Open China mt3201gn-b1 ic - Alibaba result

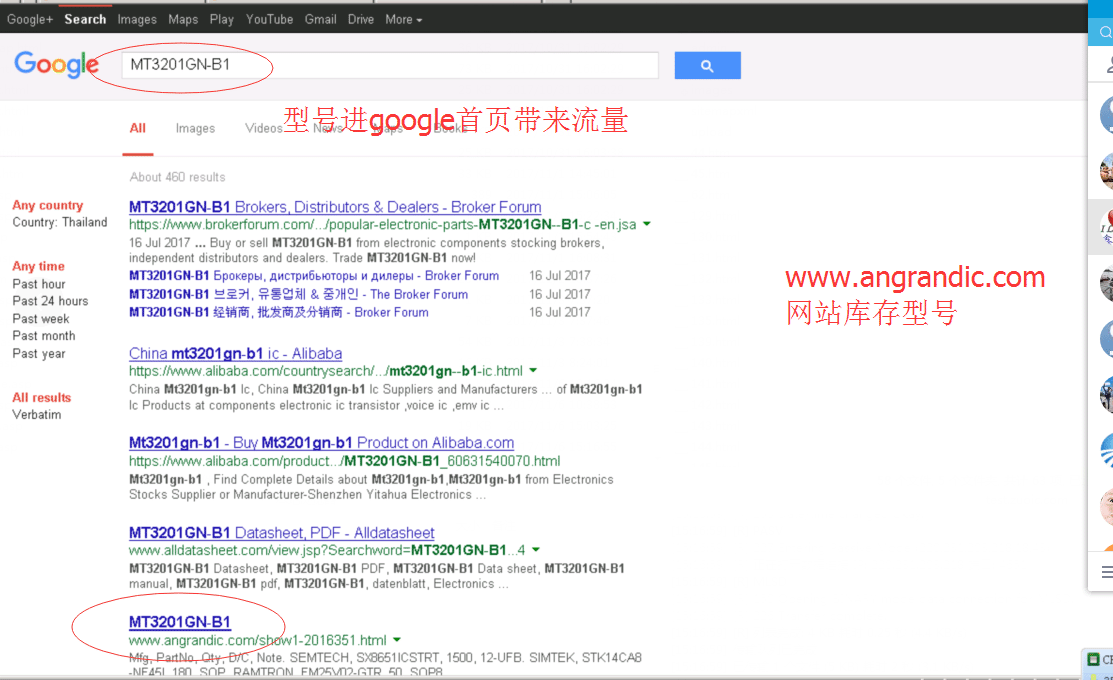coord(236,353)
